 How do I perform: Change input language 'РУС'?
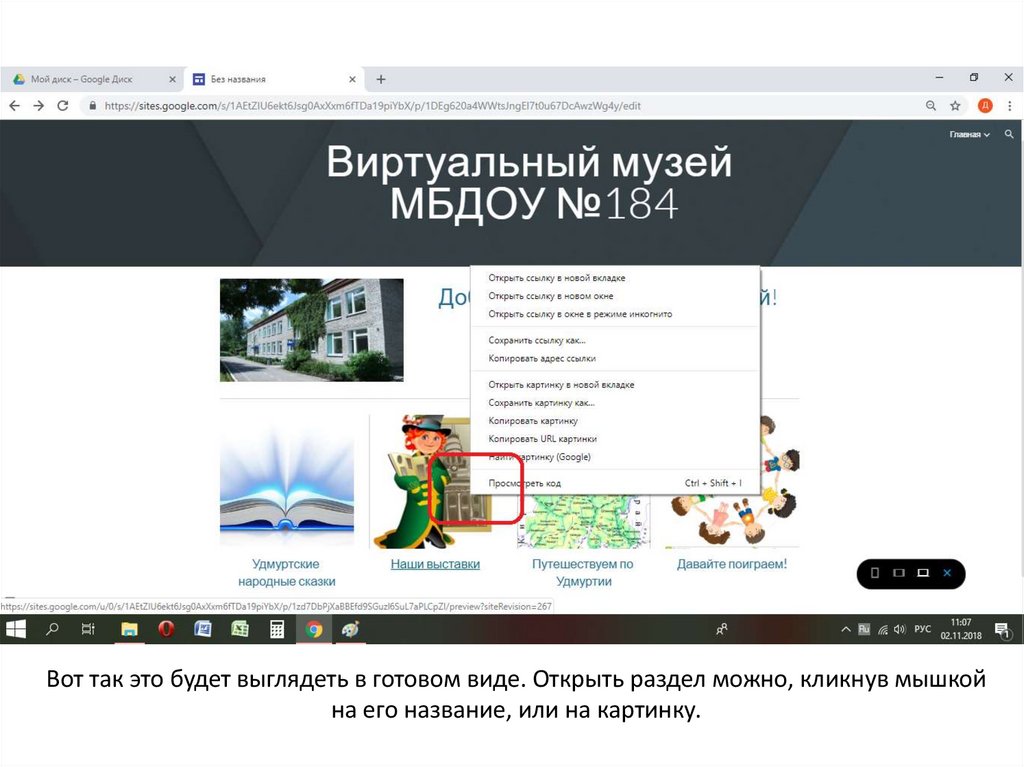(922, 629)
